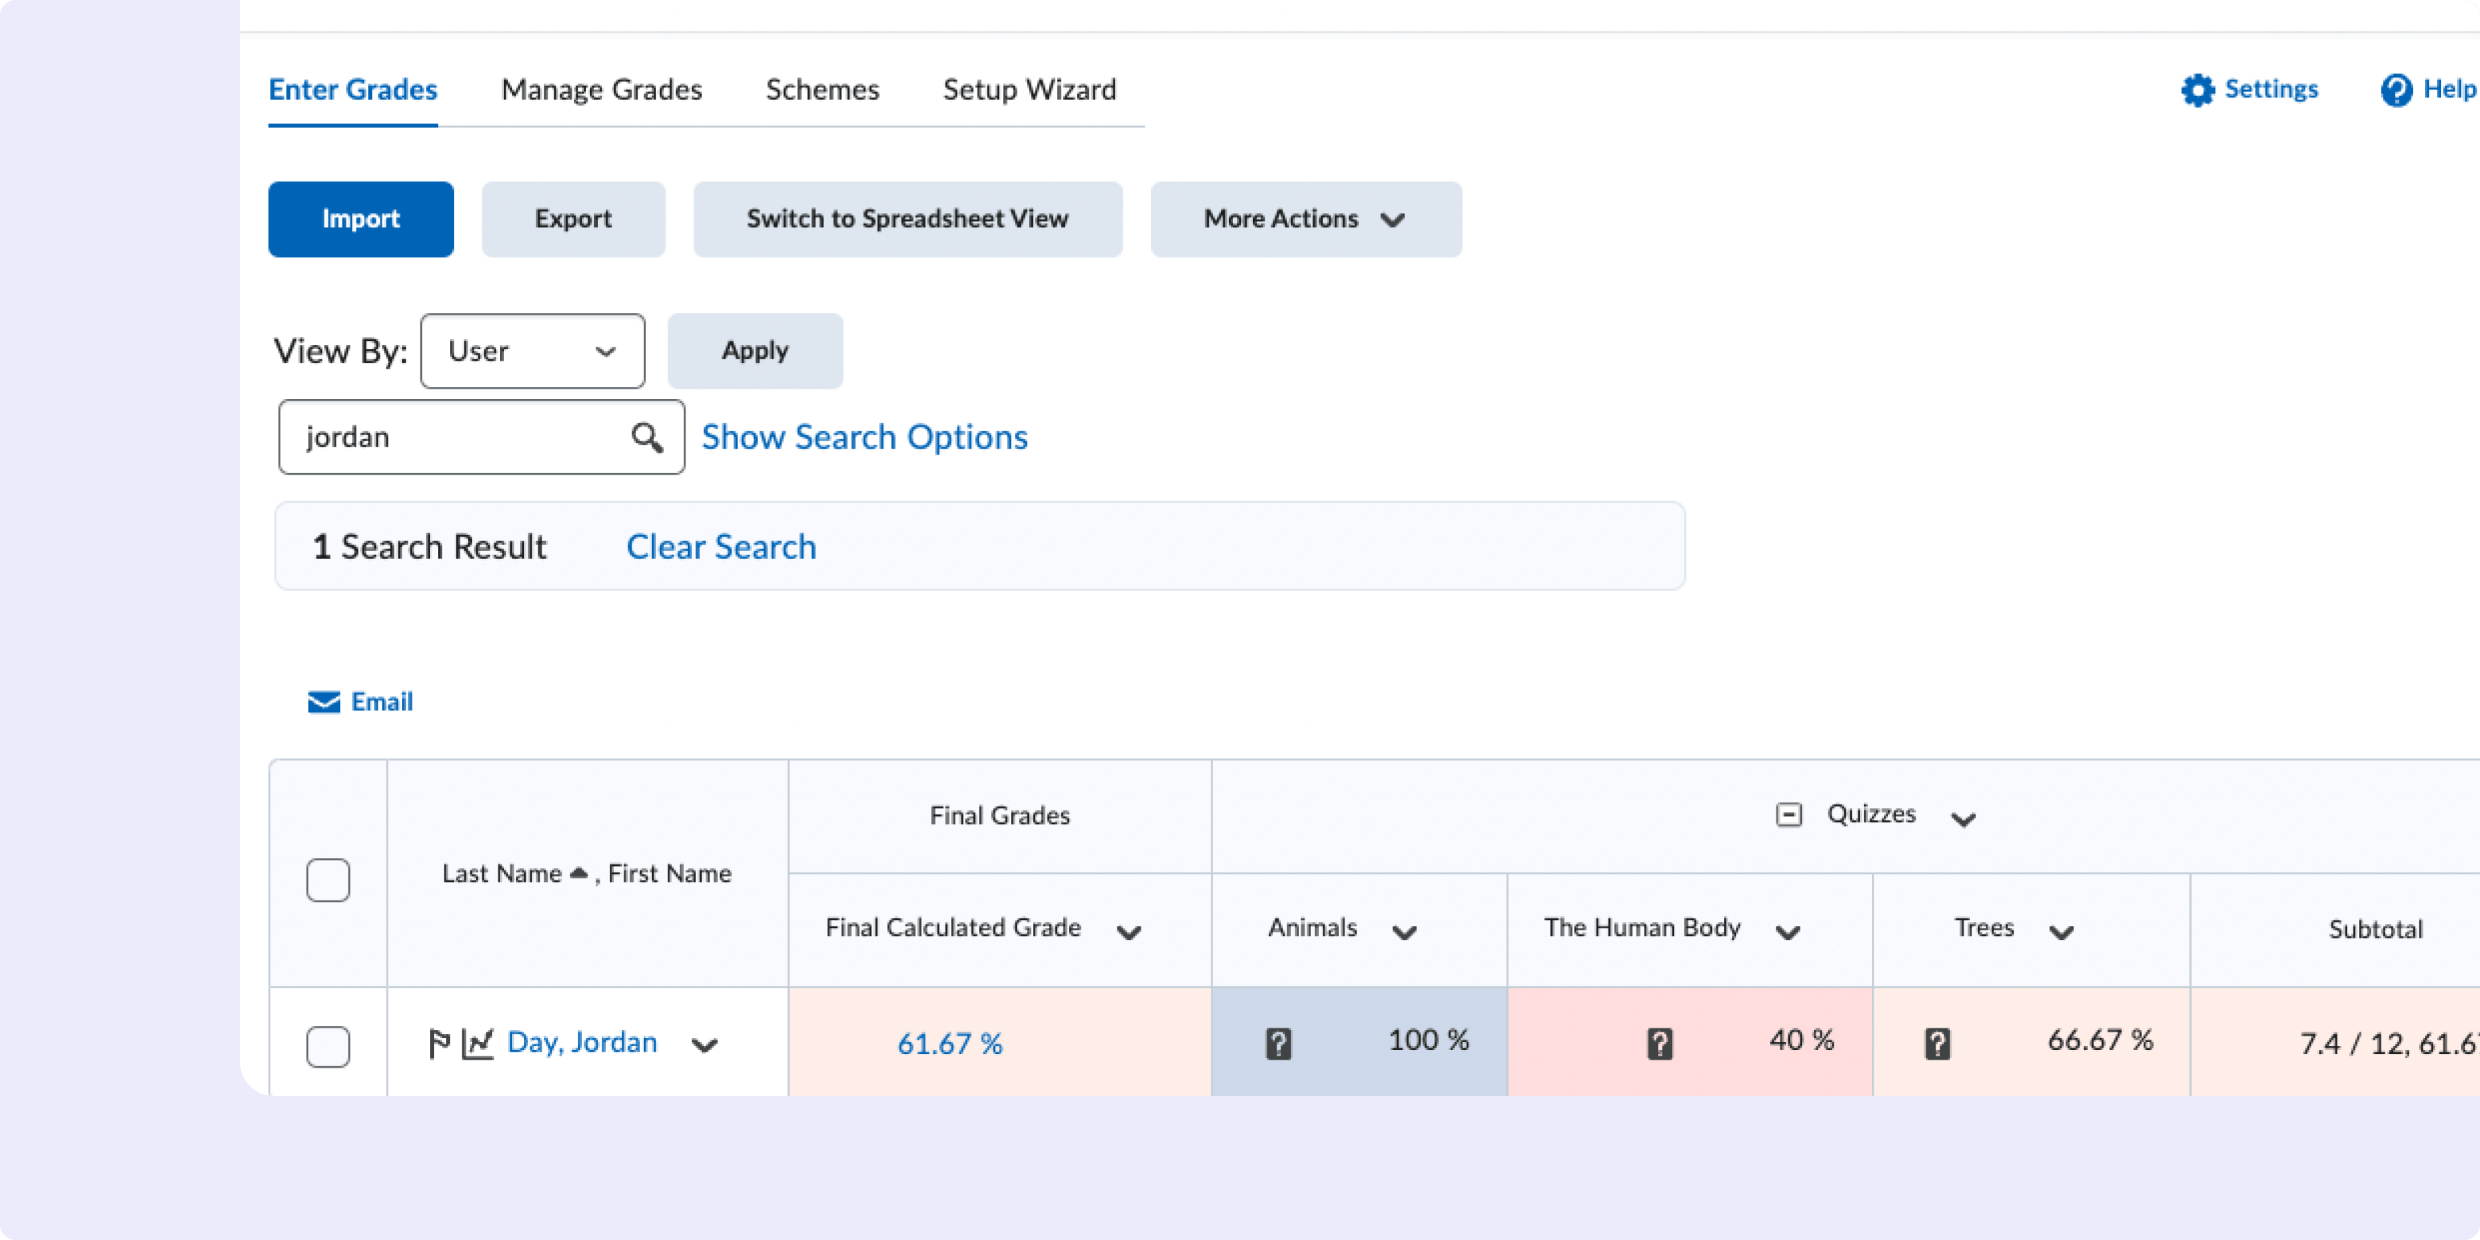
Task: Select the checkbox next to Day, Jordan
Action: pyautogui.click(x=328, y=1046)
